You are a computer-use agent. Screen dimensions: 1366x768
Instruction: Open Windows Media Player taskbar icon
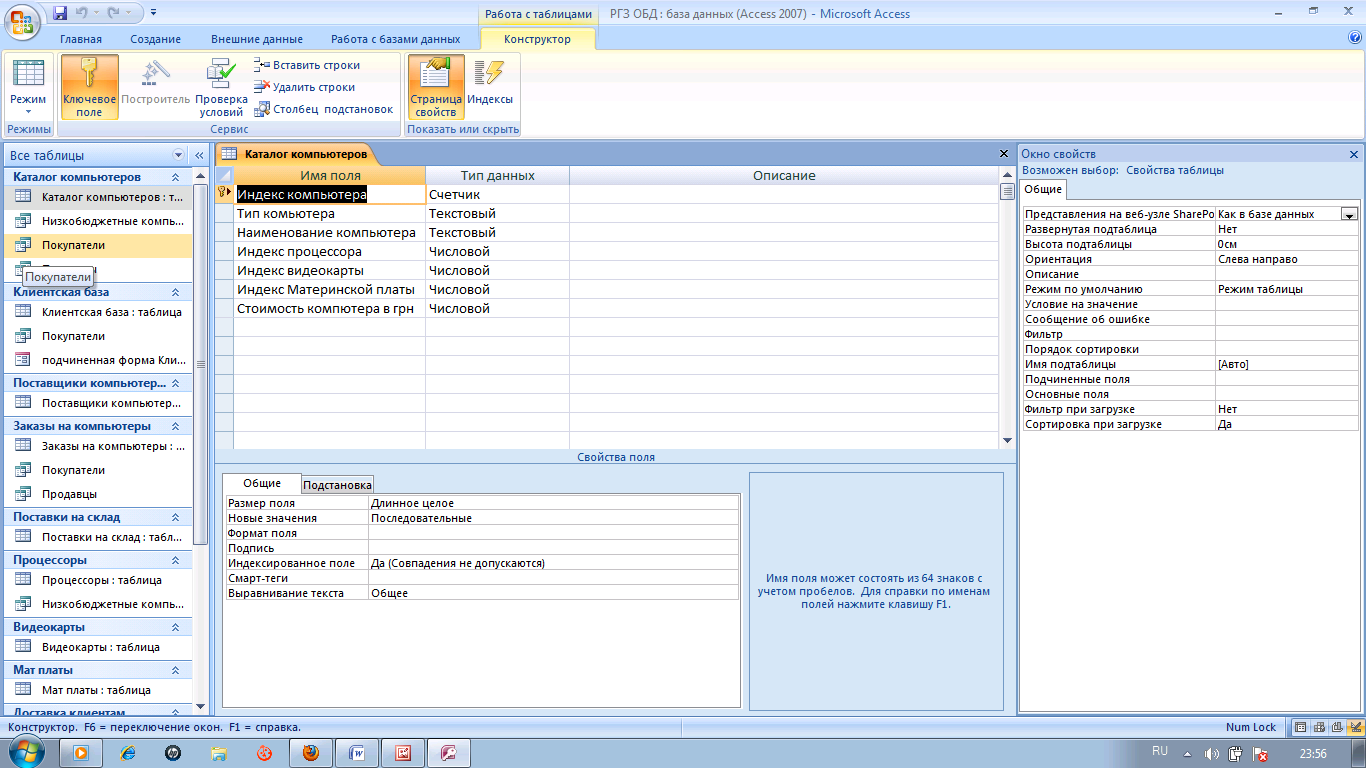[81, 753]
